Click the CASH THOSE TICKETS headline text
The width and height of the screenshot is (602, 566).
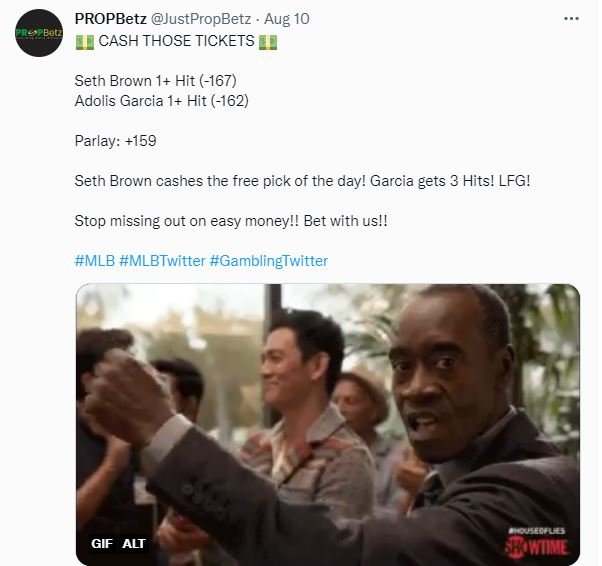176,41
